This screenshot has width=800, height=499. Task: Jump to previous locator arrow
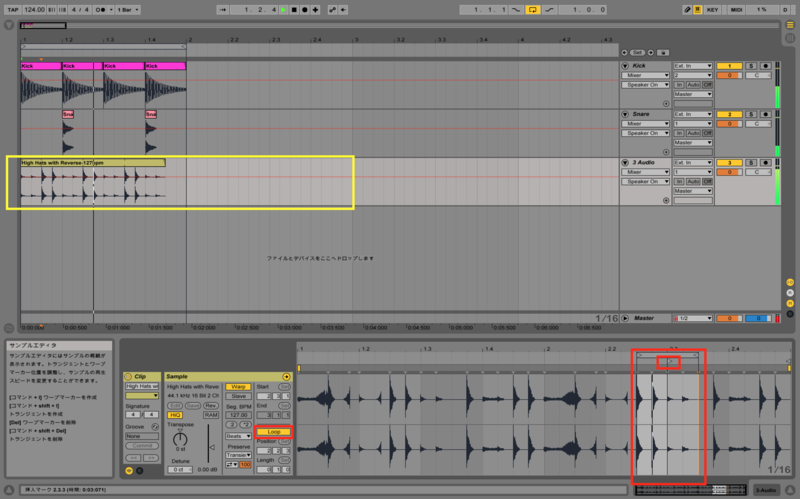tap(624, 53)
